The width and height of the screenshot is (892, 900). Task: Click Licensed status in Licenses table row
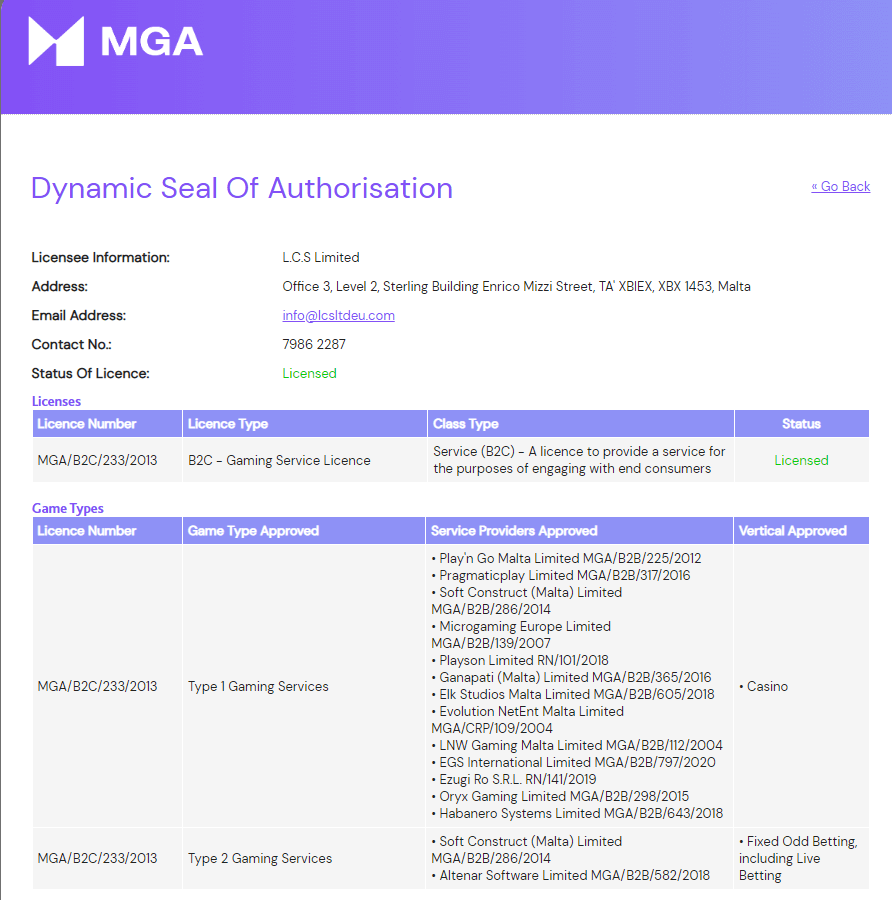801,460
